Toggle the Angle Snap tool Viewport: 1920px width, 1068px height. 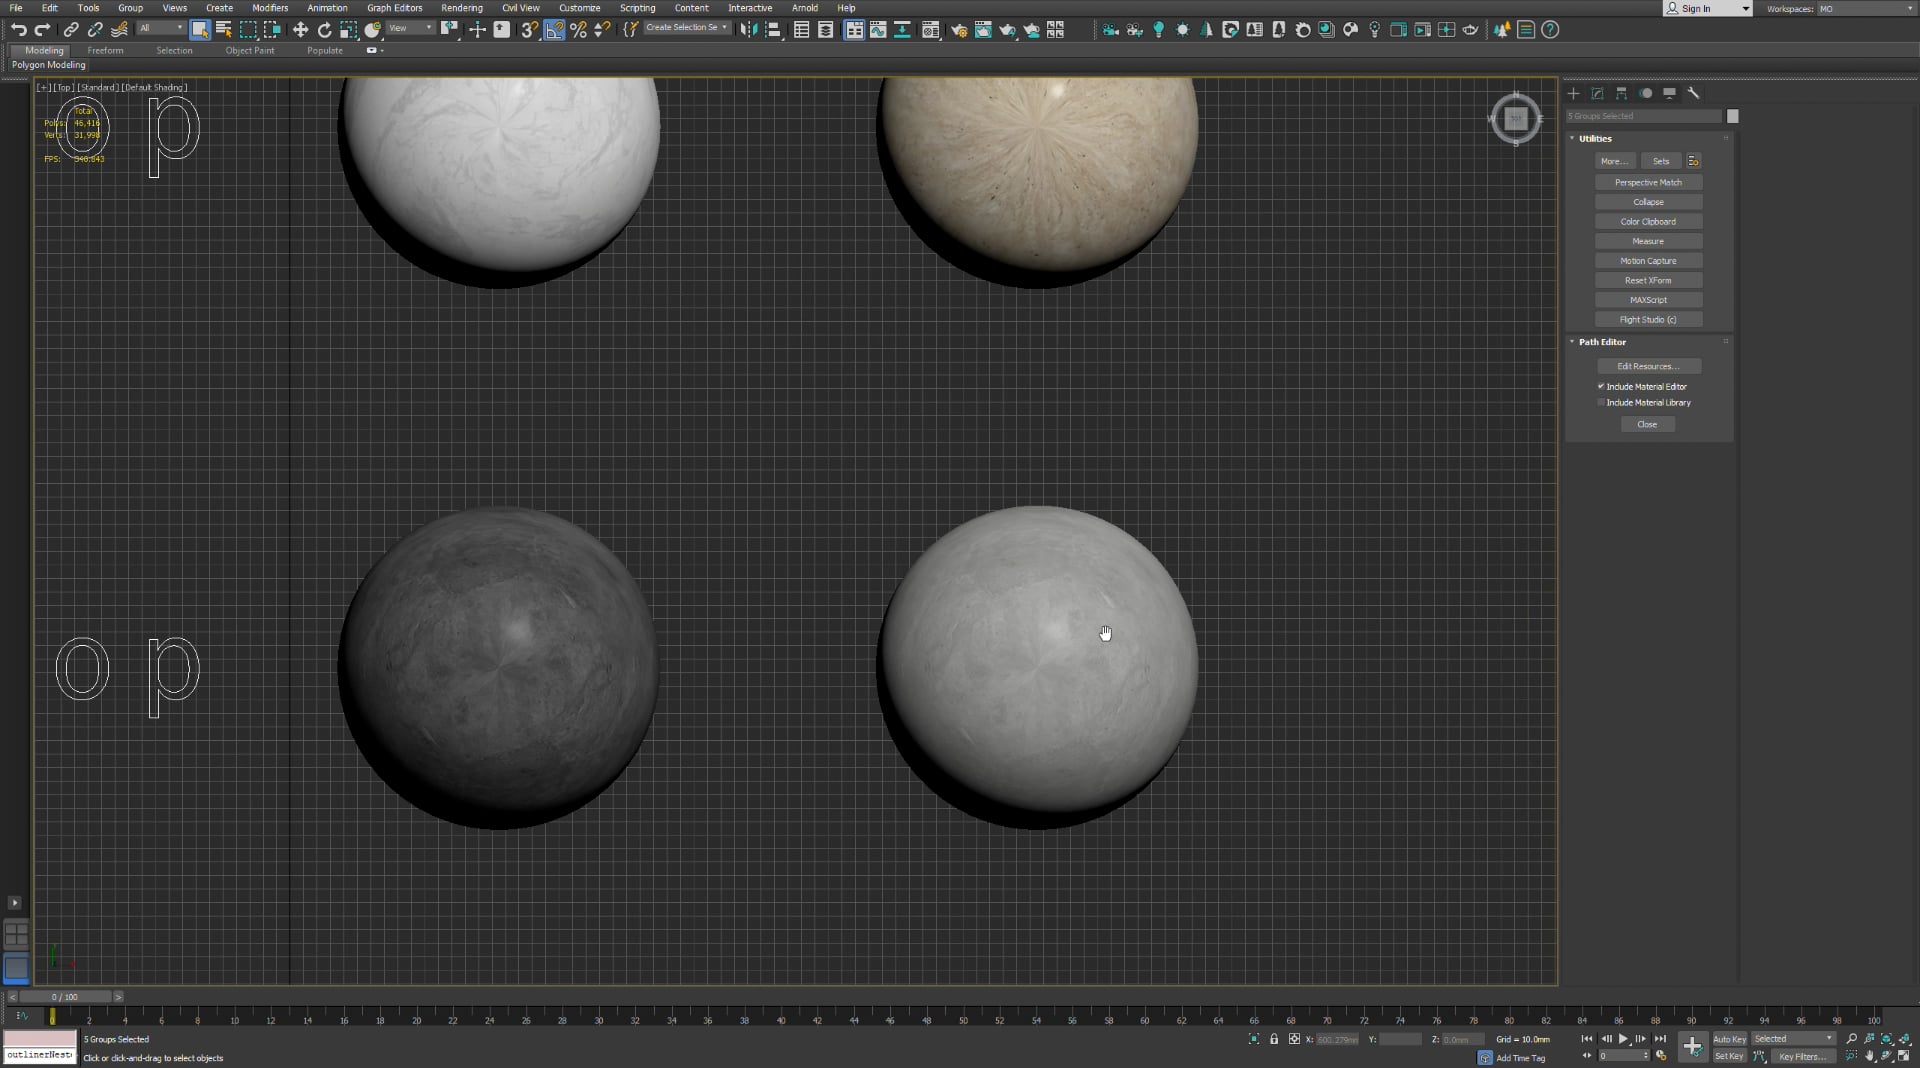click(x=554, y=30)
